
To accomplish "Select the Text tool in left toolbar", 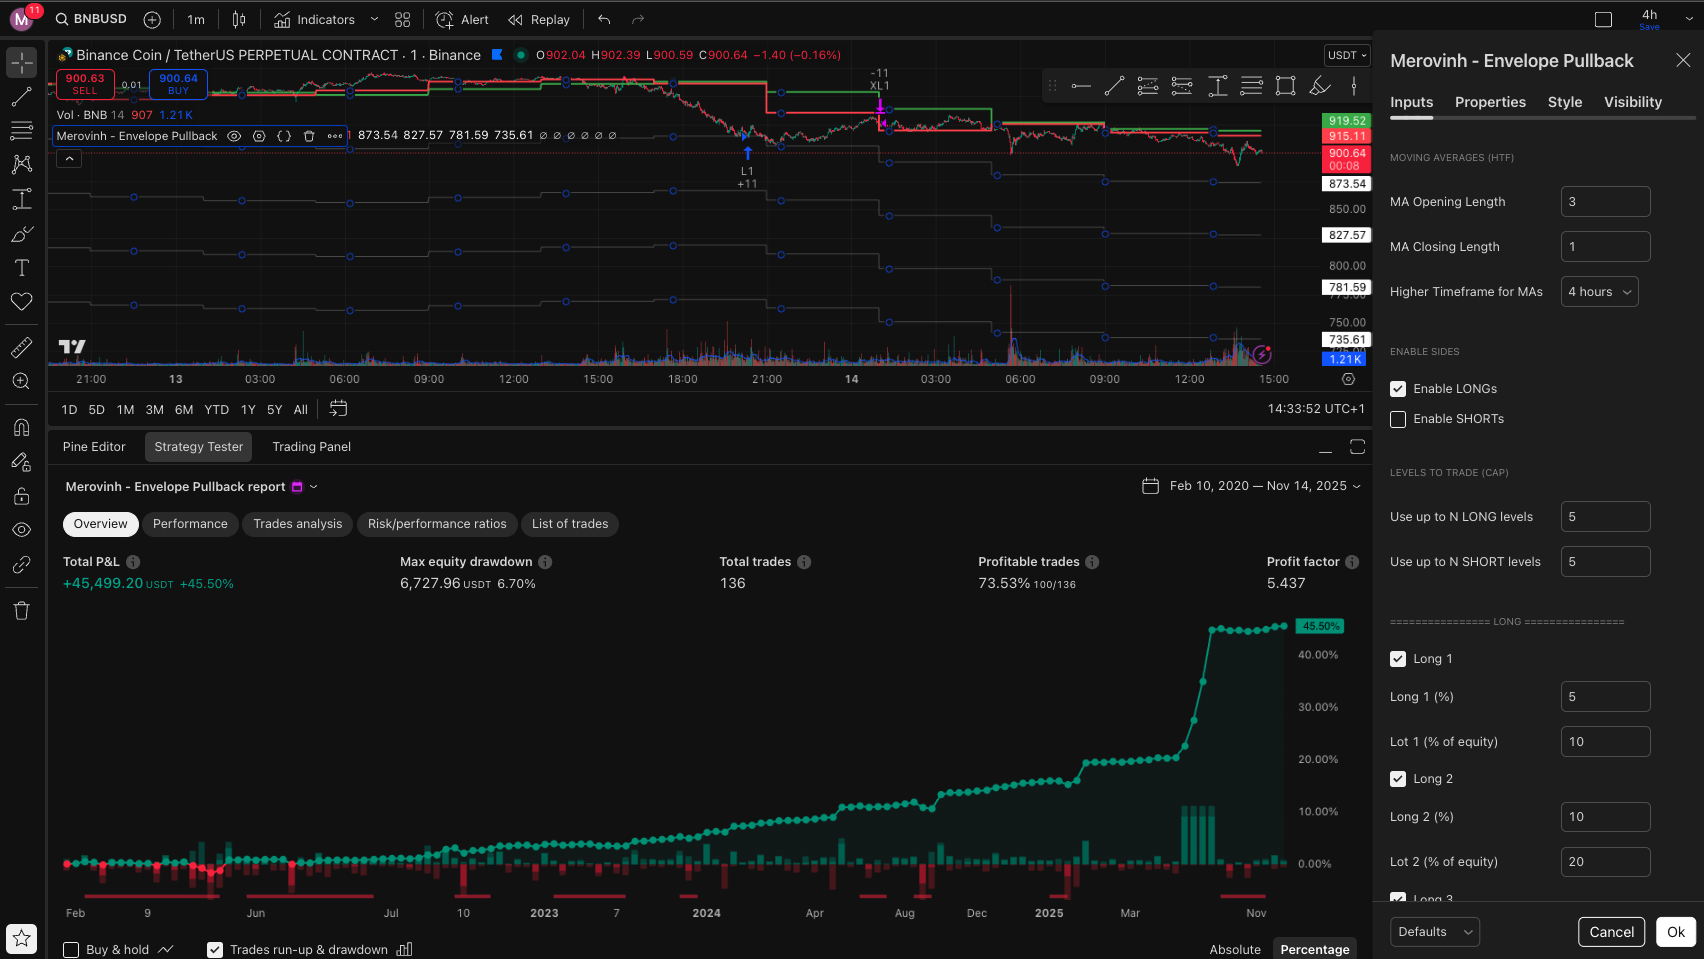I will (x=21, y=268).
